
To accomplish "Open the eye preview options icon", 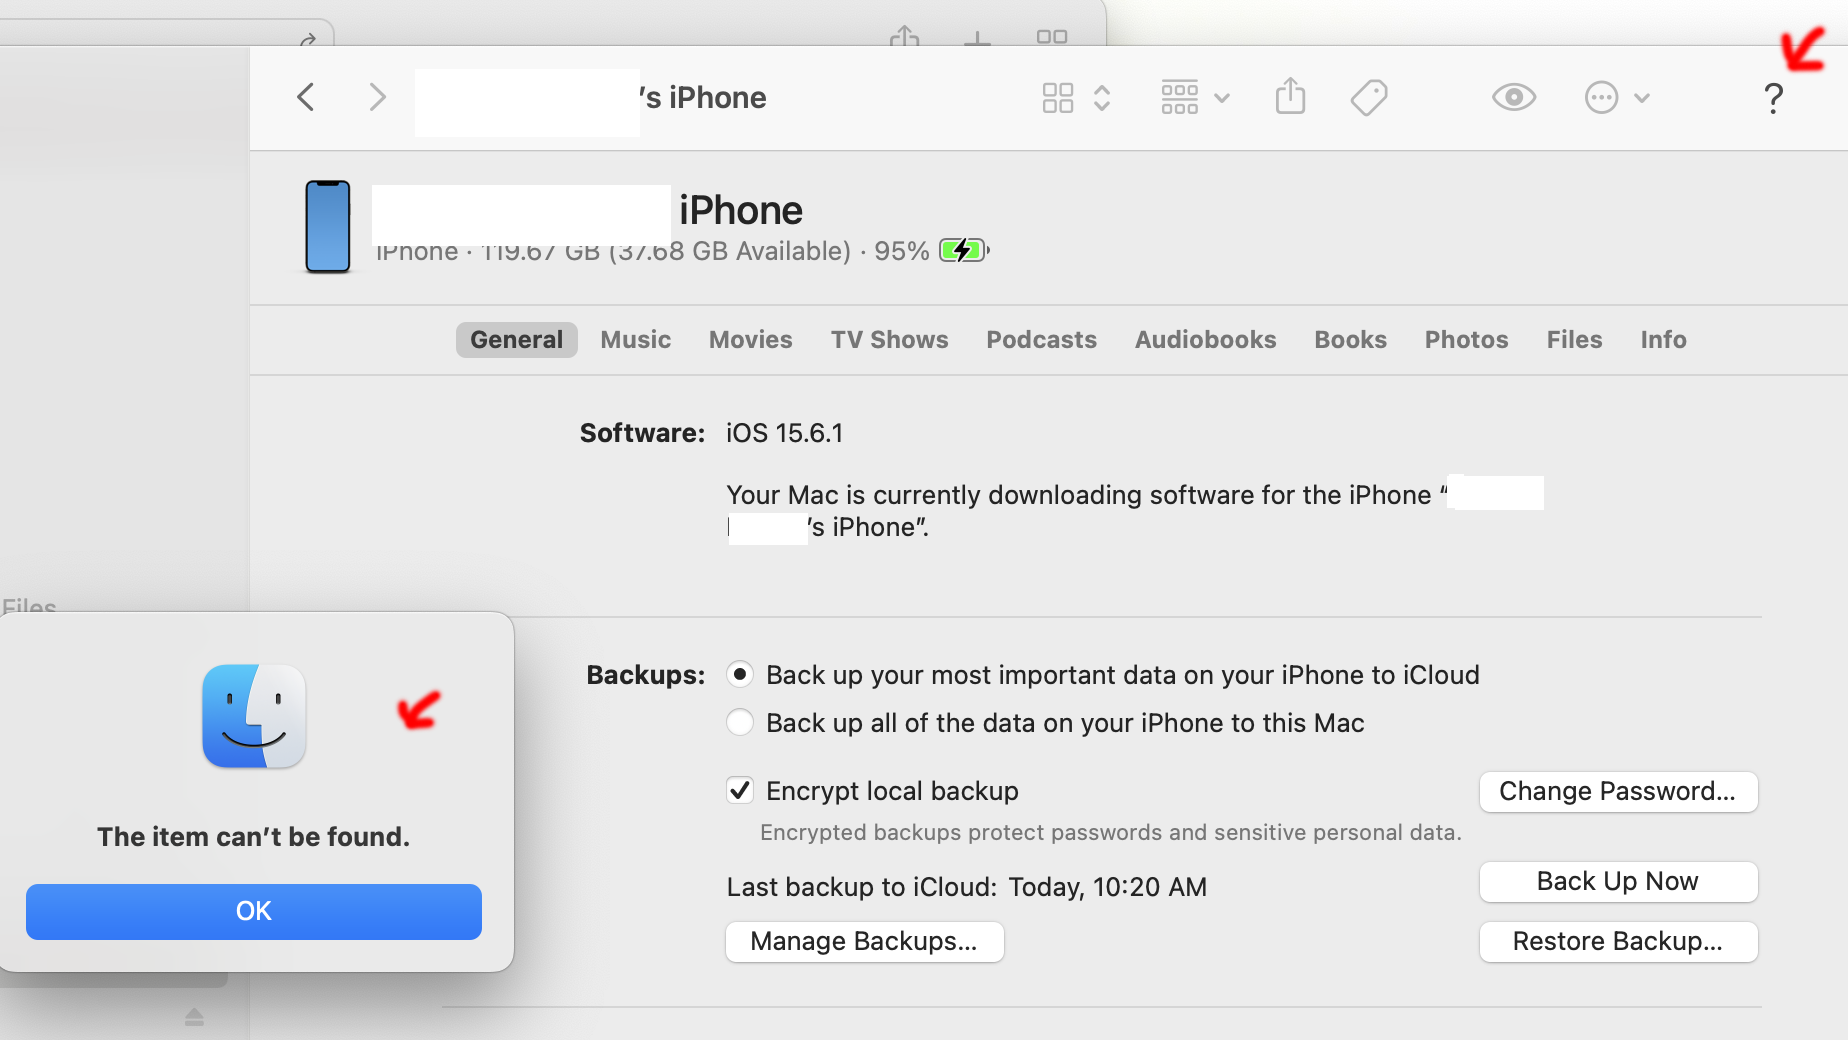I will click(1514, 97).
